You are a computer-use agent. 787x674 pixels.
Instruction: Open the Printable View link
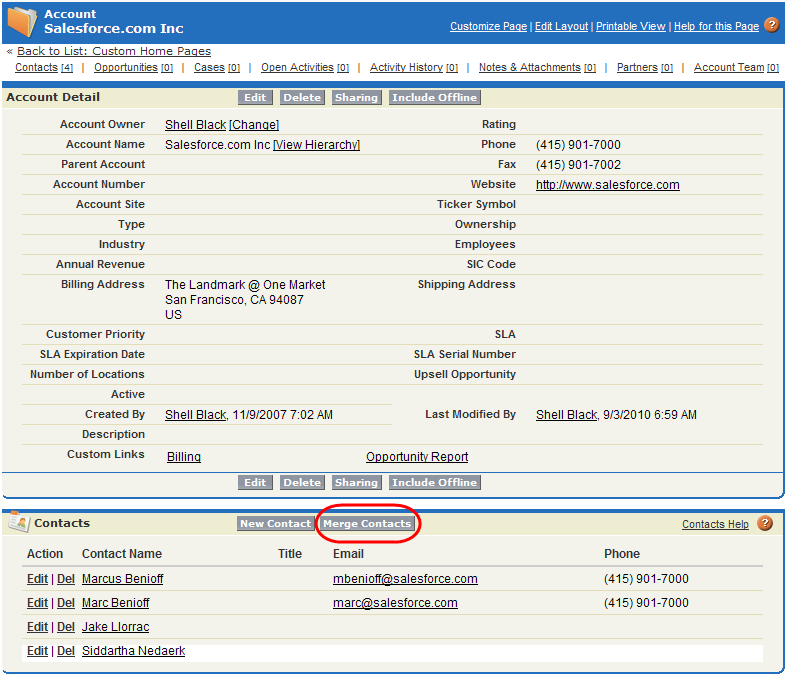point(630,26)
